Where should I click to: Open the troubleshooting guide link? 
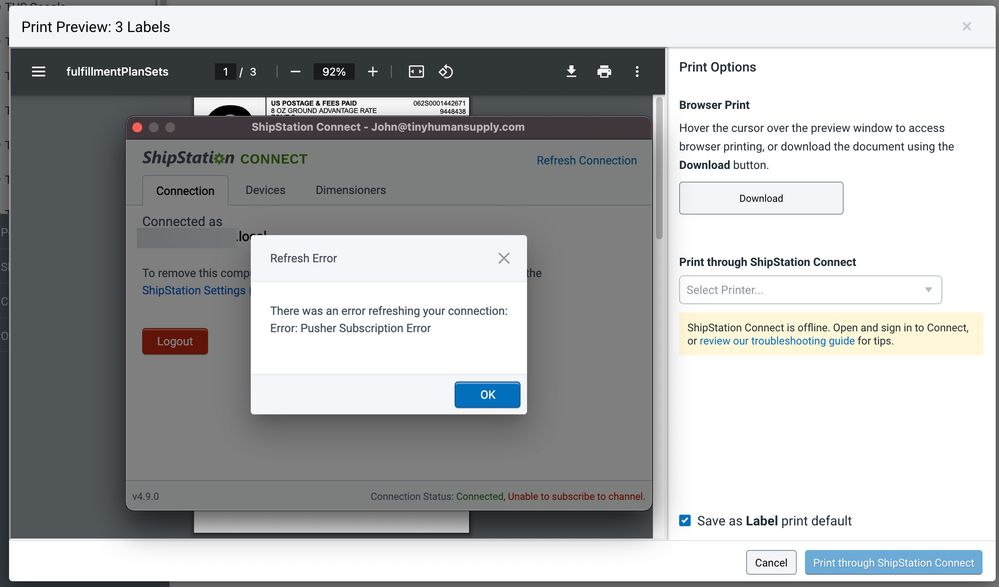click(x=777, y=341)
